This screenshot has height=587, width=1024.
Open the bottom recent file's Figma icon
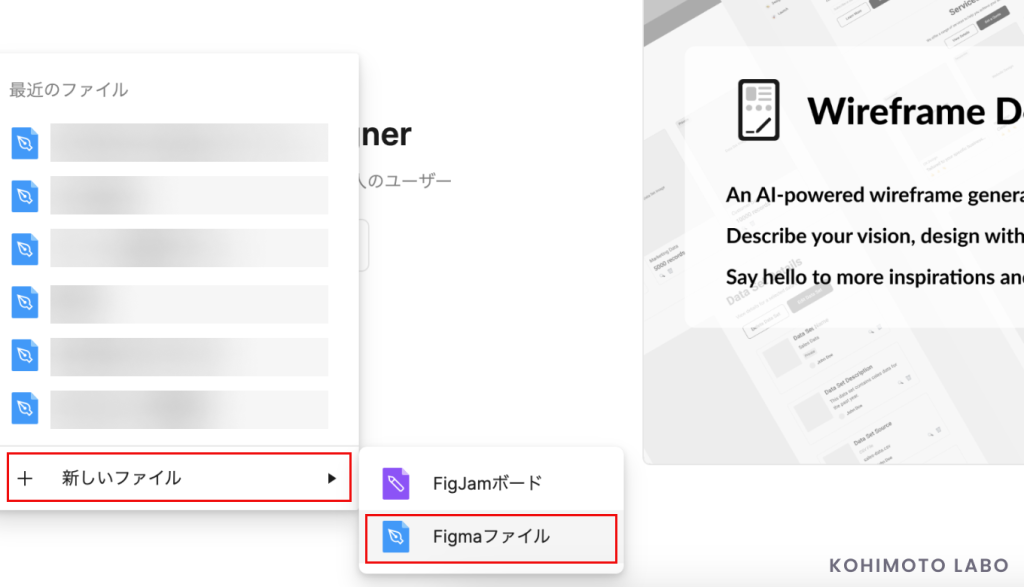coord(25,408)
